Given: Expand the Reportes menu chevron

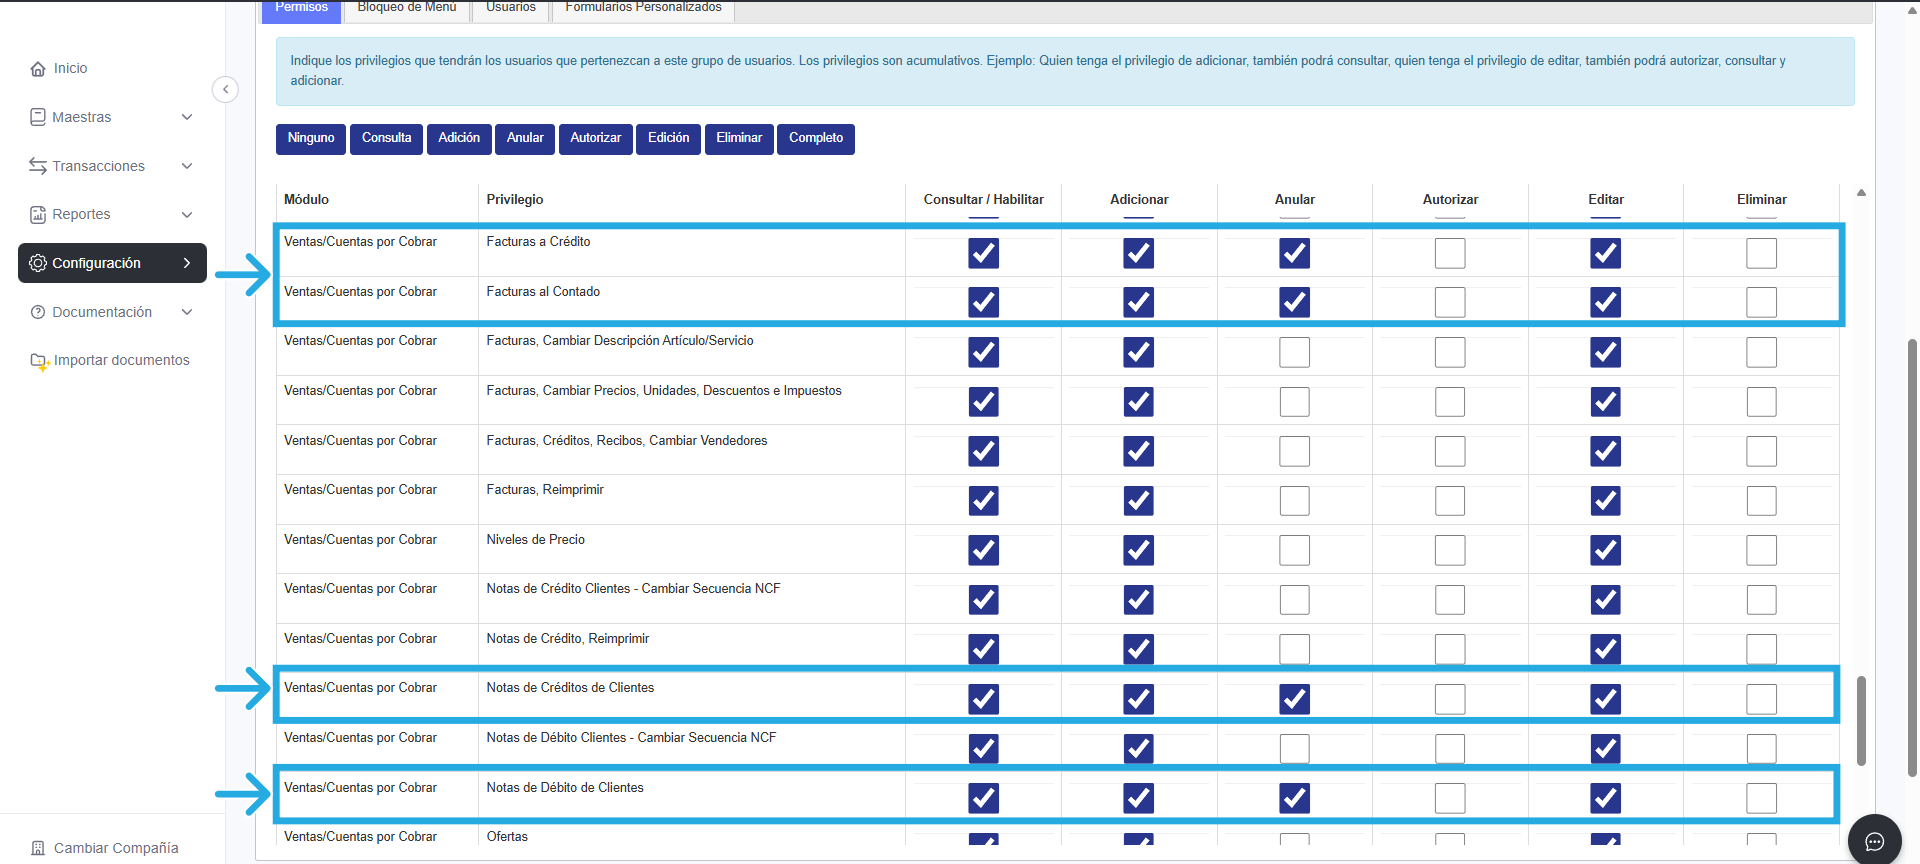Looking at the screenshot, I should click(187, 215).
